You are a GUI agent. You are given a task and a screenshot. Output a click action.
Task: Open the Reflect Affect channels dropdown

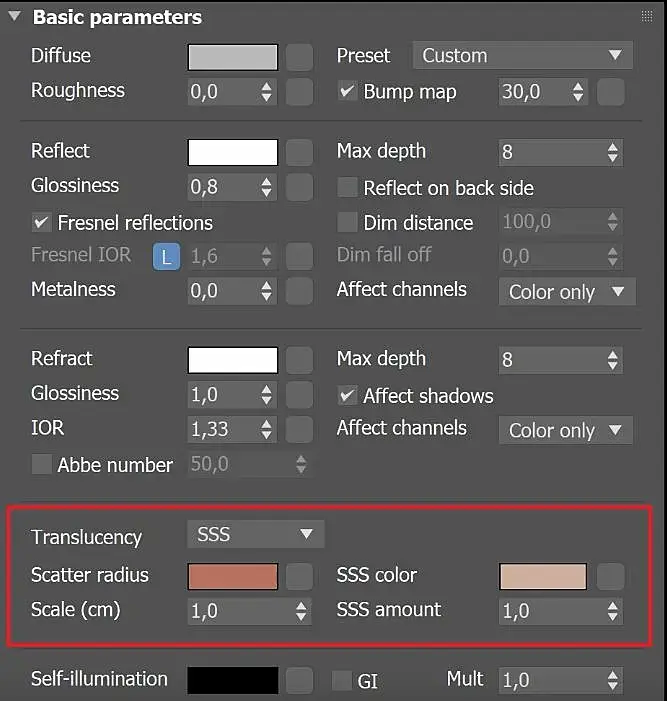point(566,292)
